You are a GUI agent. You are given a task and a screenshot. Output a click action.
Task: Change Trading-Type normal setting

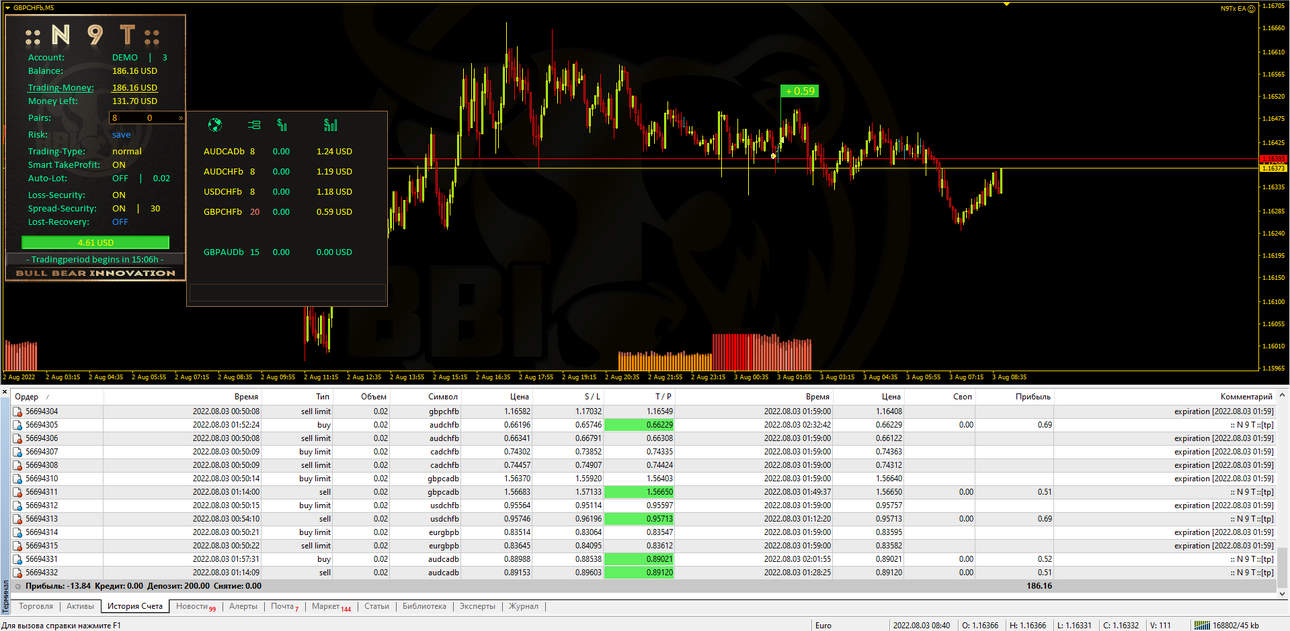click(x=127, y=151)
